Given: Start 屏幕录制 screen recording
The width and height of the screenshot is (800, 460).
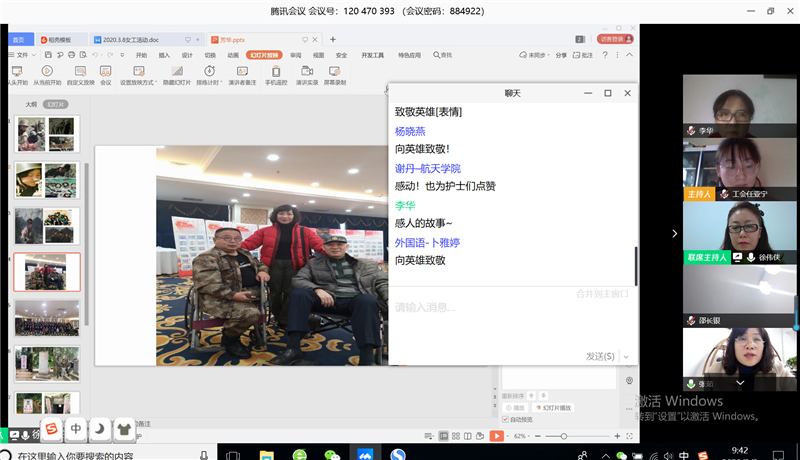Looking at the screenshot, I should click(x=335, y=74).
